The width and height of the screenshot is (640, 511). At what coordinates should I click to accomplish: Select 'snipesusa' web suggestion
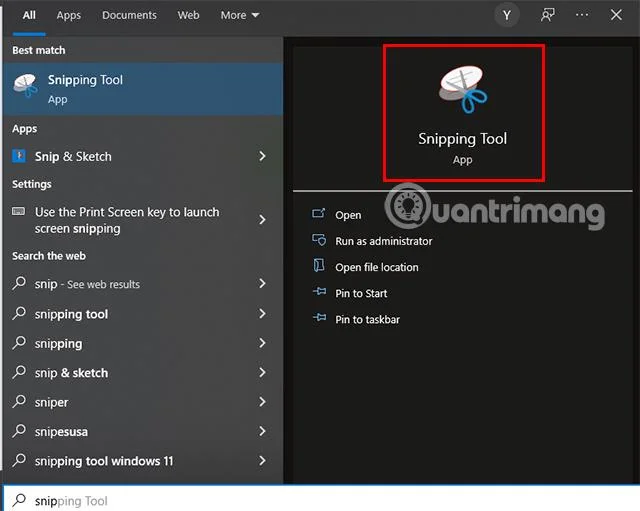click(x=143, y=431)
